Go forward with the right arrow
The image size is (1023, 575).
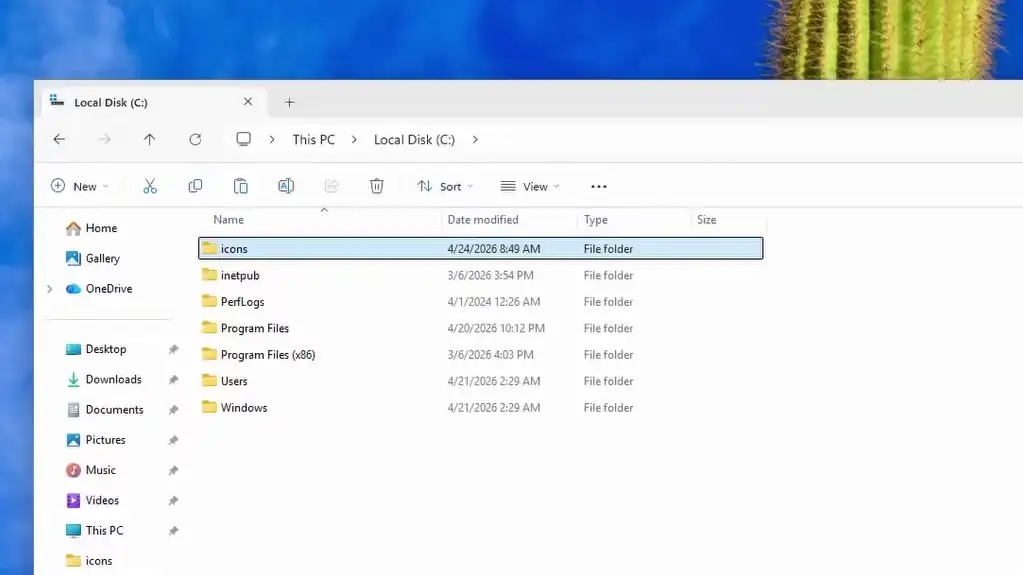[104, 139]
